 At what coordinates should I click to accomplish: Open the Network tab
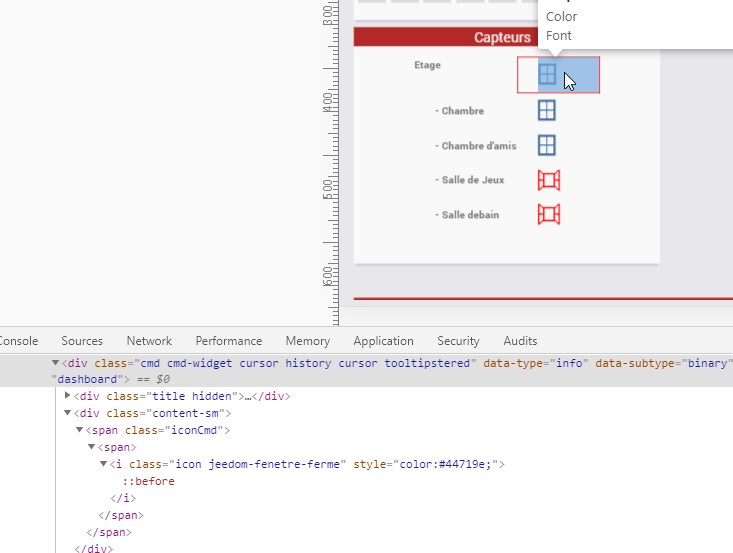[x=149, y=341]
